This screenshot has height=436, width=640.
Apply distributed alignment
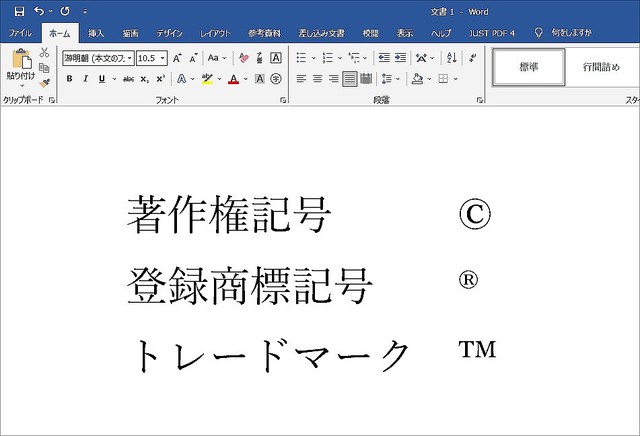pos(366,79)
